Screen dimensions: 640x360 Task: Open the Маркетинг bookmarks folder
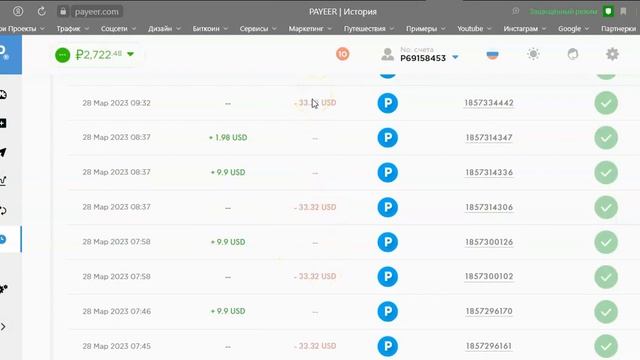310,29
